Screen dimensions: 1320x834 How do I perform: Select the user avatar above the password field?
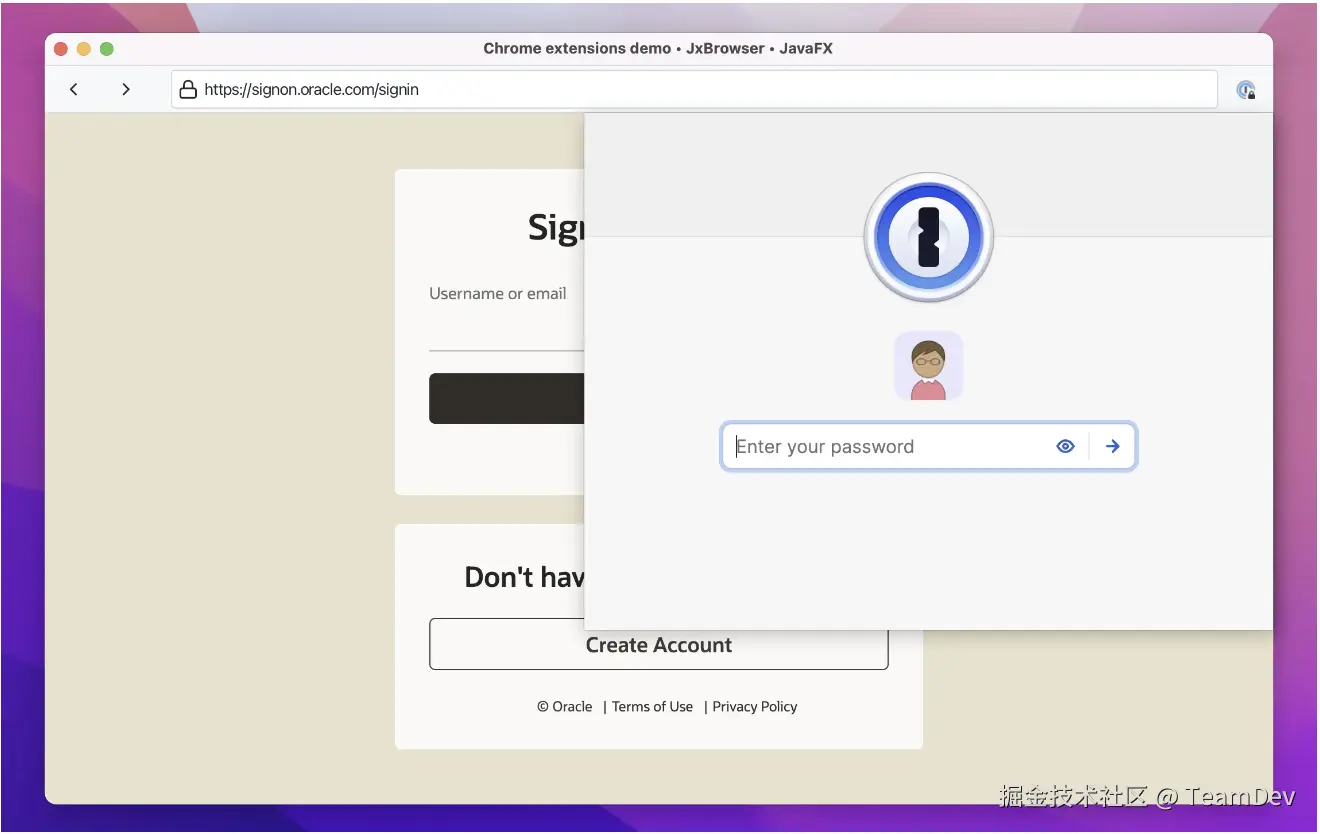tap(928, 365)
